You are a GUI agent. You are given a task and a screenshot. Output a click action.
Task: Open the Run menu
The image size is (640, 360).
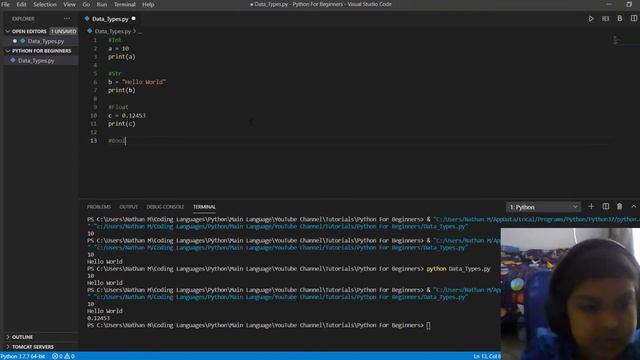(x=102, y=4)
